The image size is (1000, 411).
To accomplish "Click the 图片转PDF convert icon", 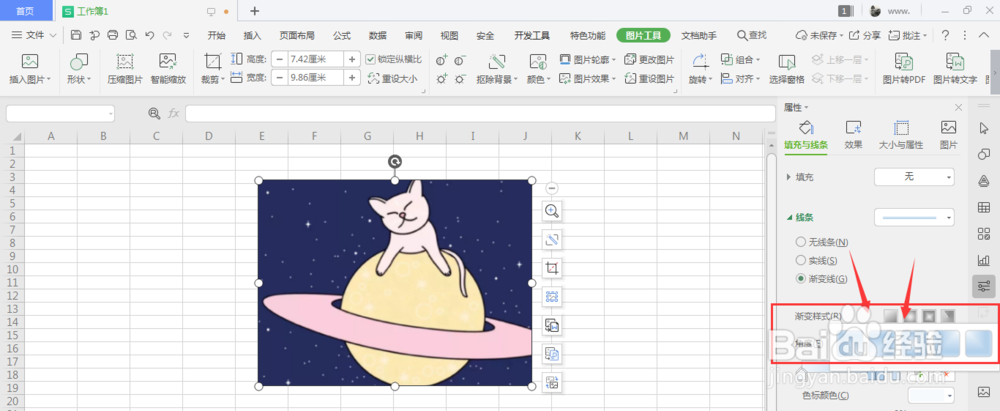I will [904, 61].
